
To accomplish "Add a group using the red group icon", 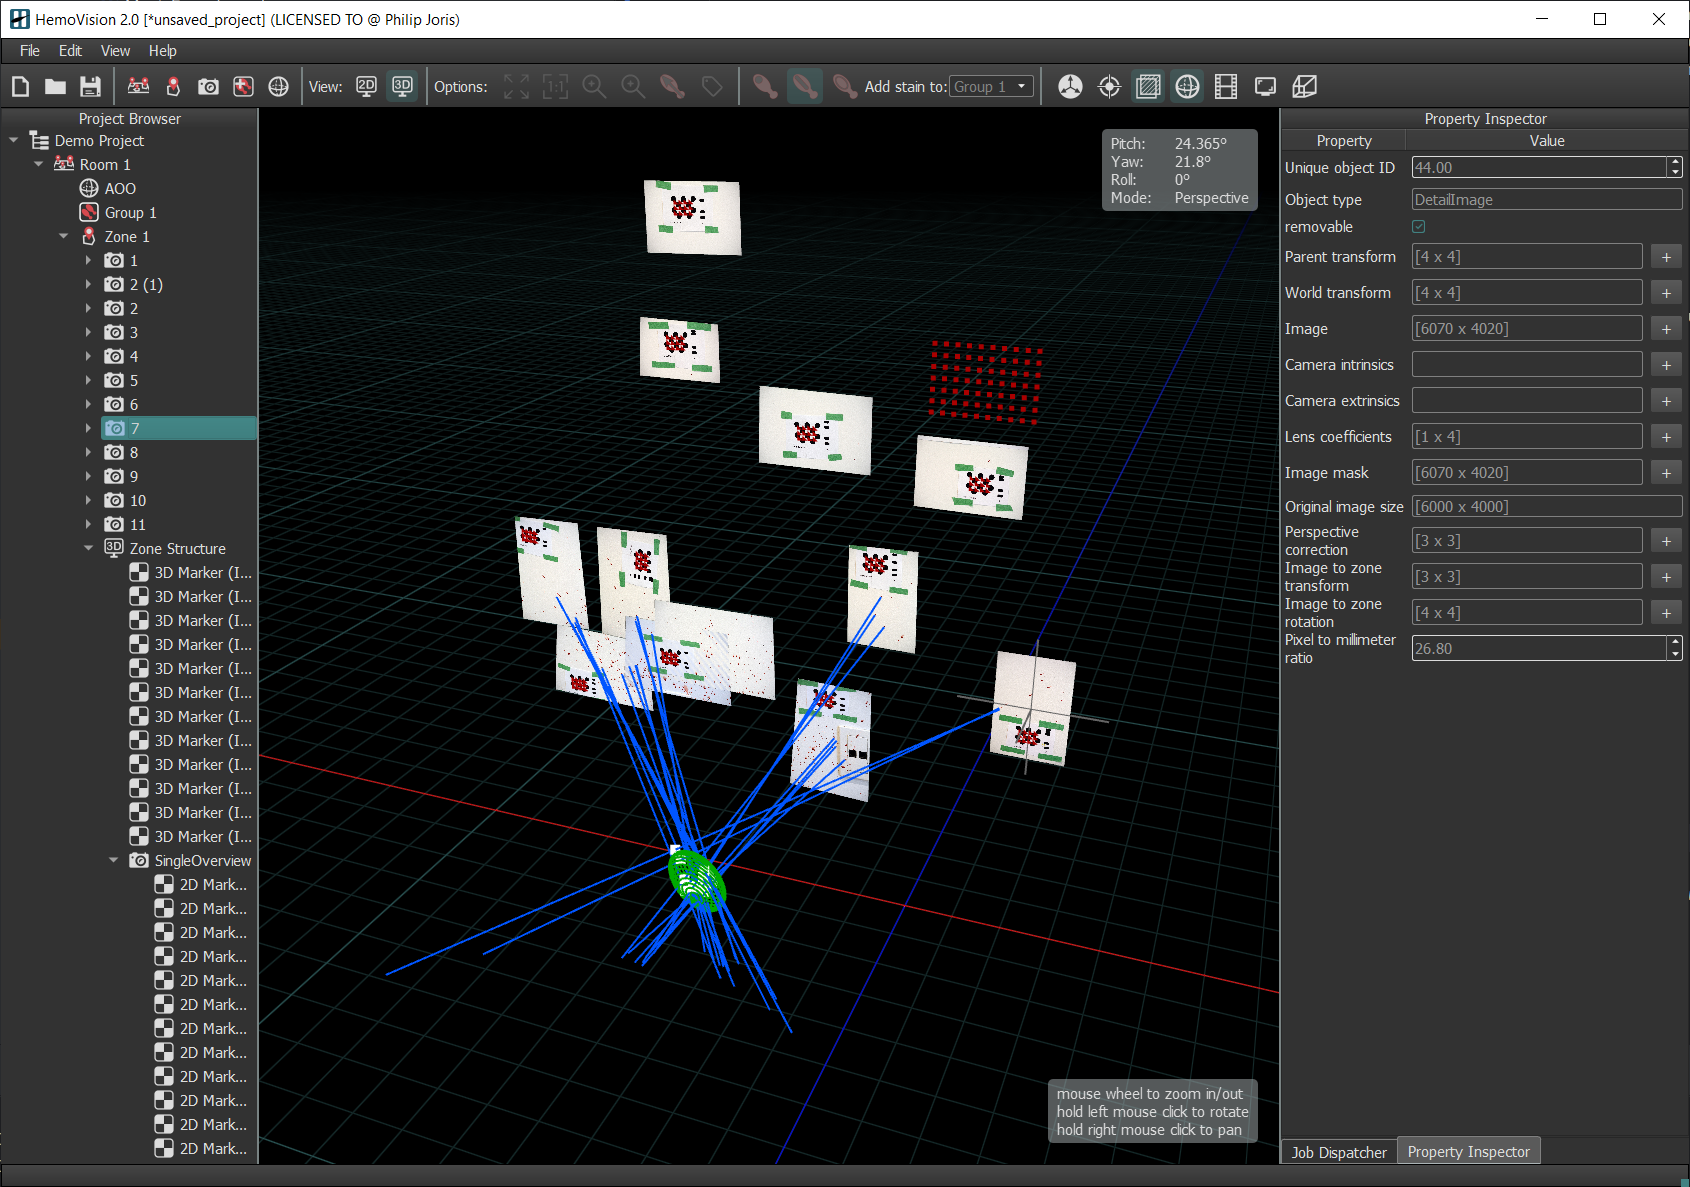I will coord(243,87).
